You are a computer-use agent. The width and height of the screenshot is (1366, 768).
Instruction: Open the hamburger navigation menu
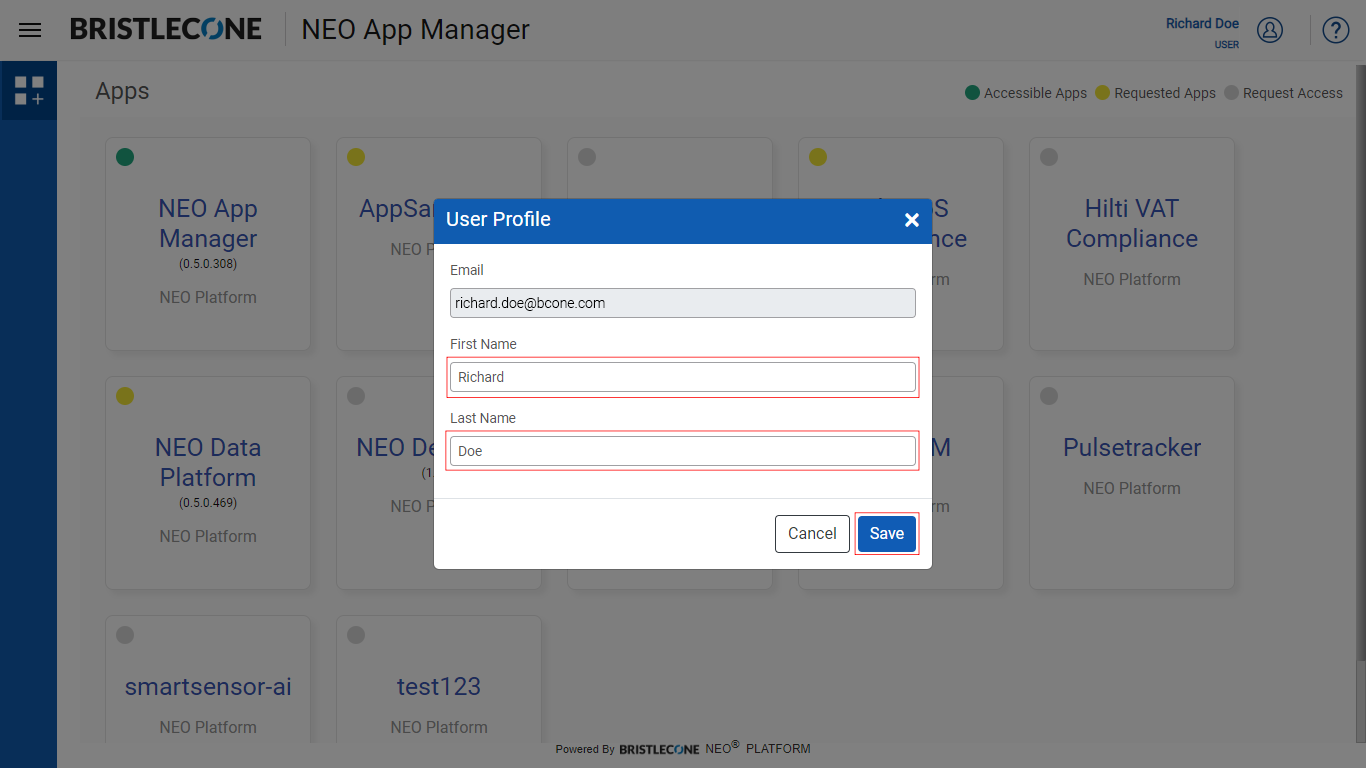coord(30,30)
